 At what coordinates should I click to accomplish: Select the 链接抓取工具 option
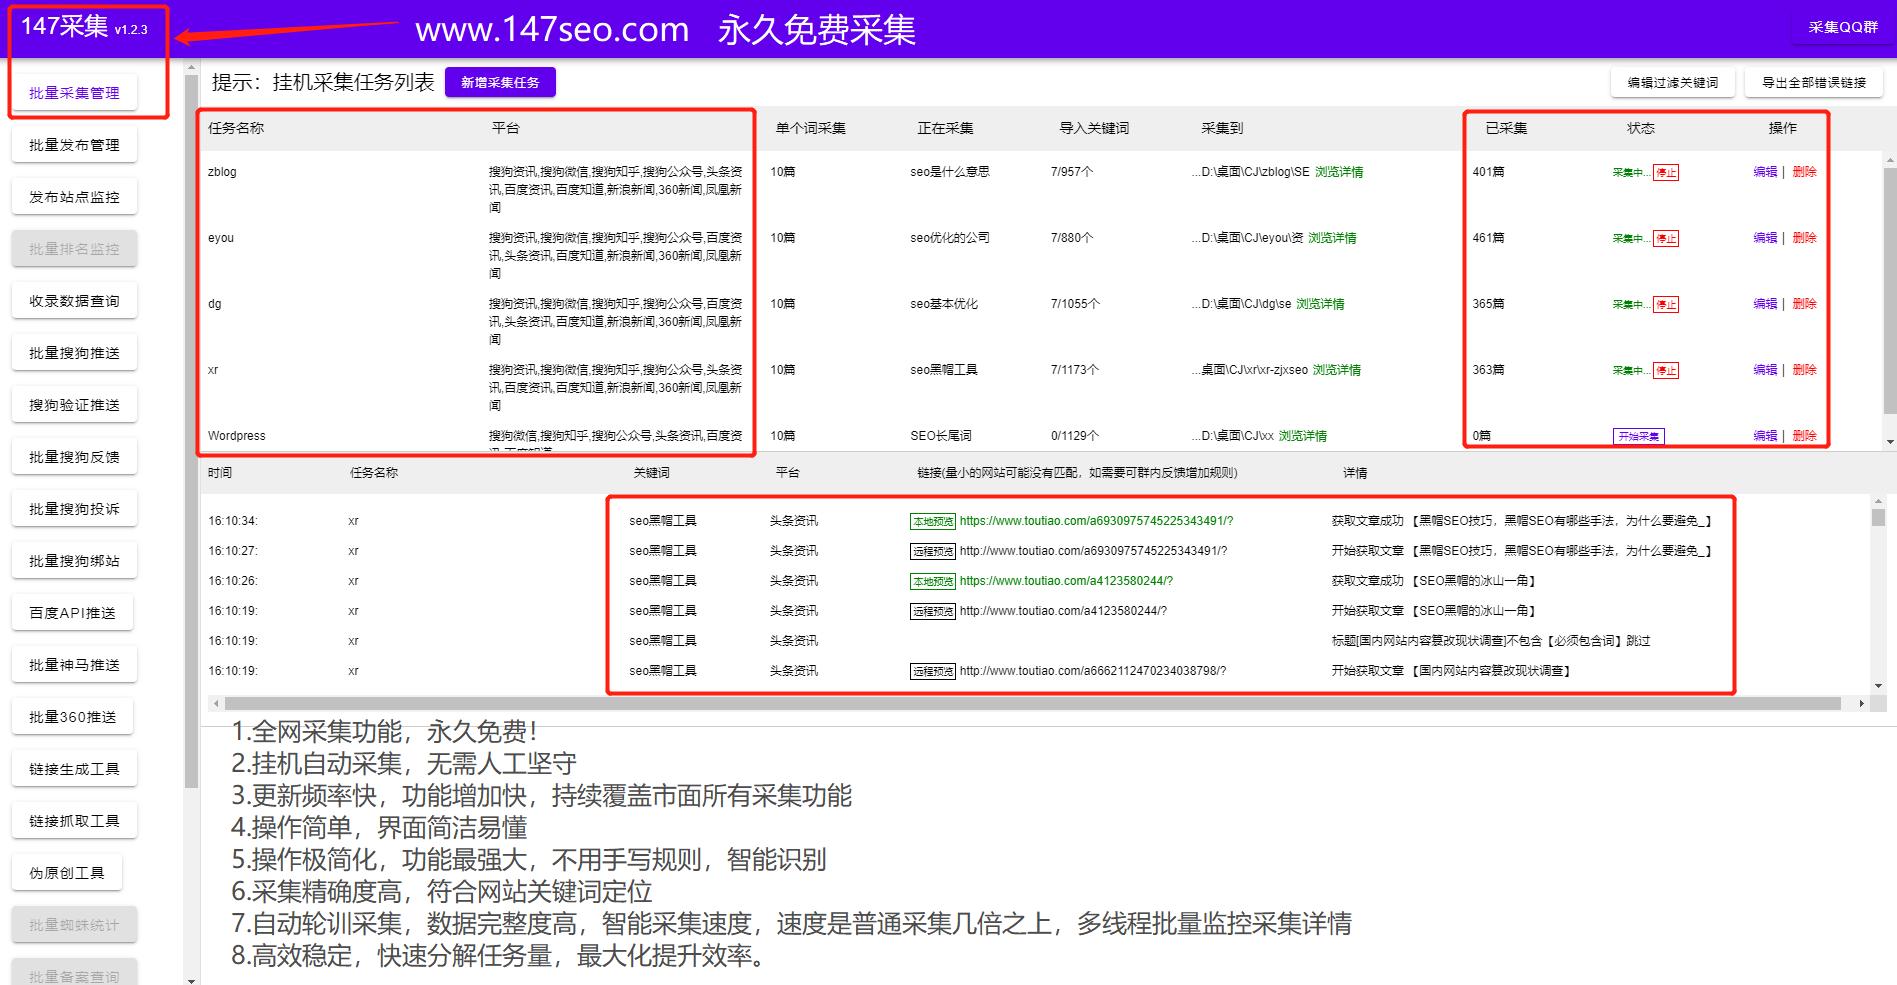(x=74, y=819)
